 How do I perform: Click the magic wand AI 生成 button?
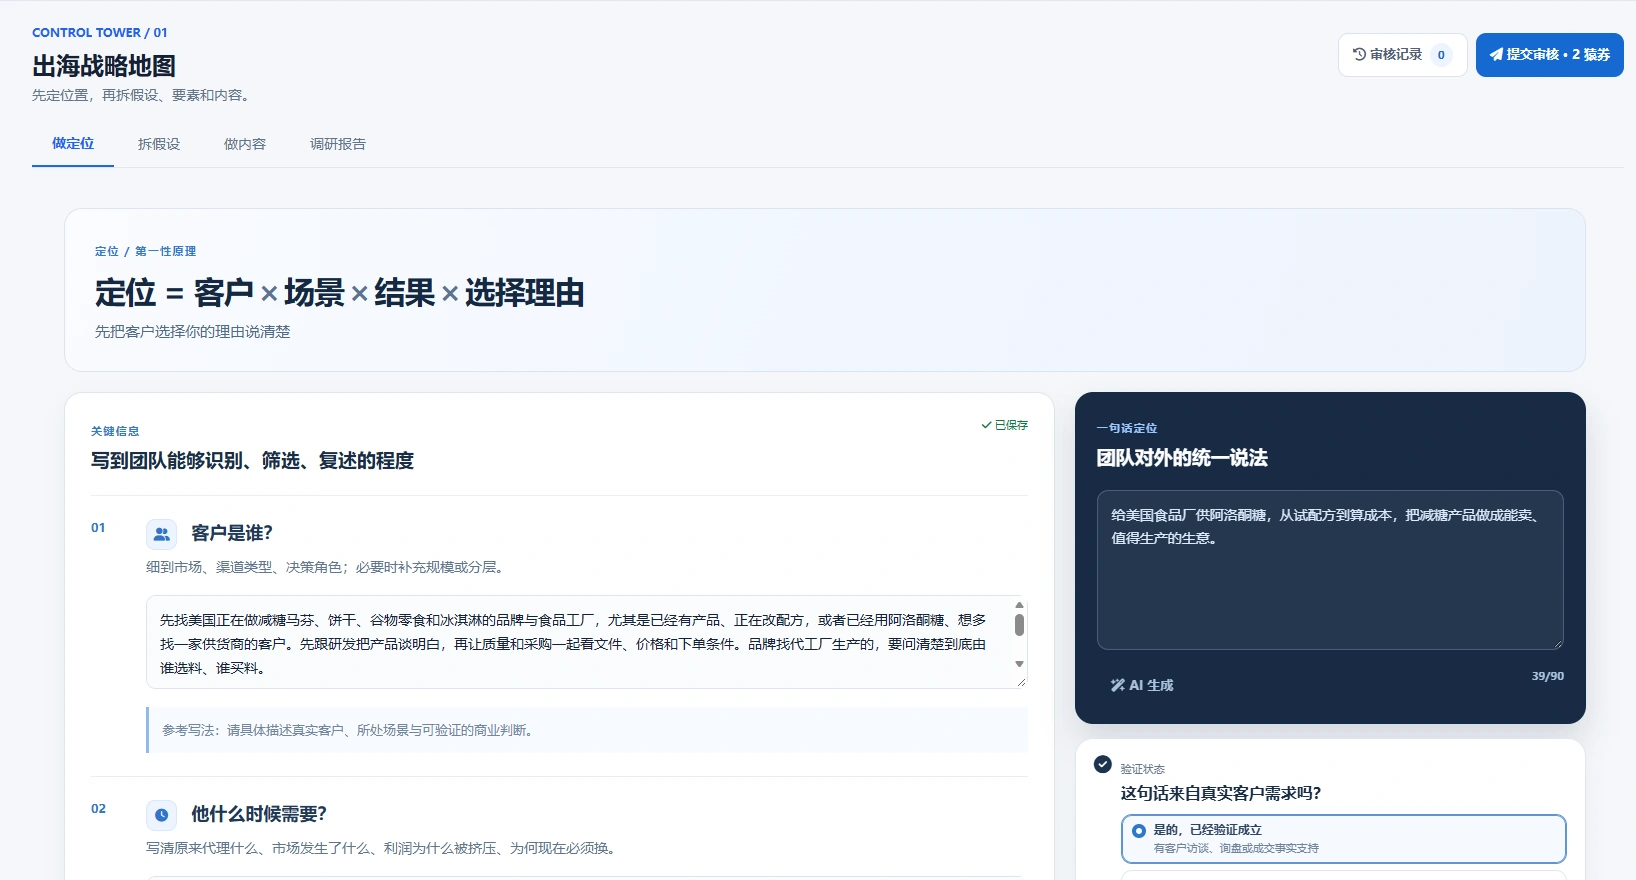coord(1142,685)
